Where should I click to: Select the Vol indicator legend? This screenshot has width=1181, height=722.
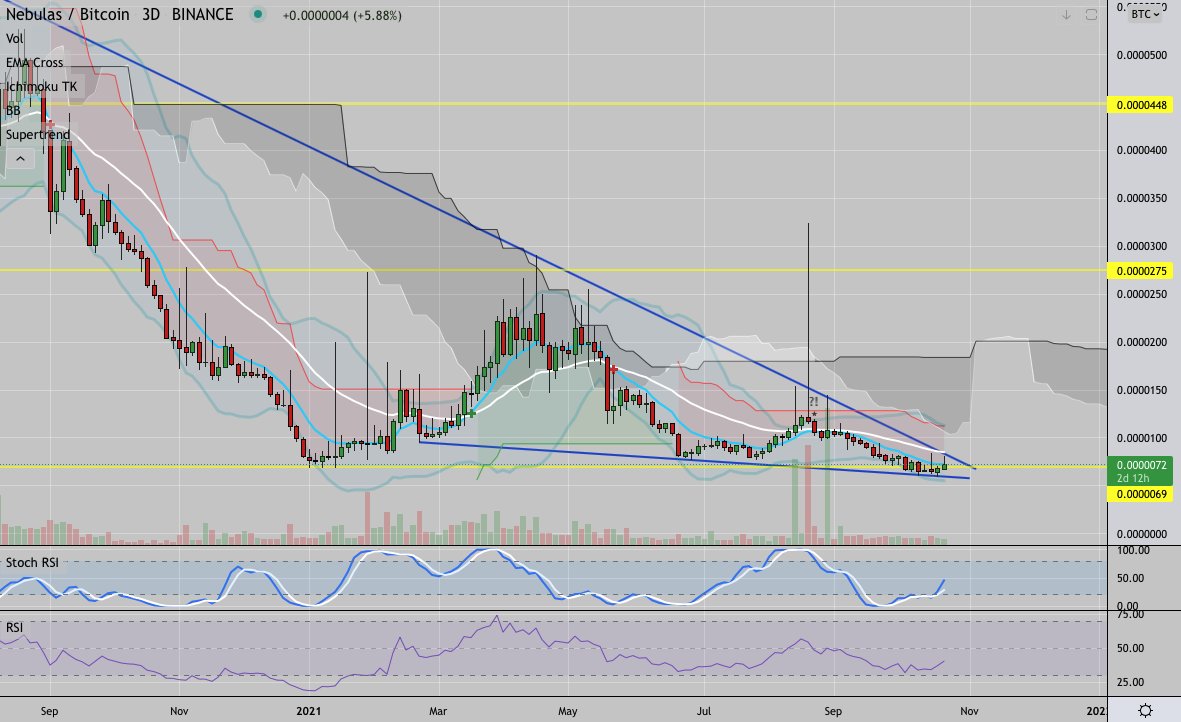click(x=15, y=38)
